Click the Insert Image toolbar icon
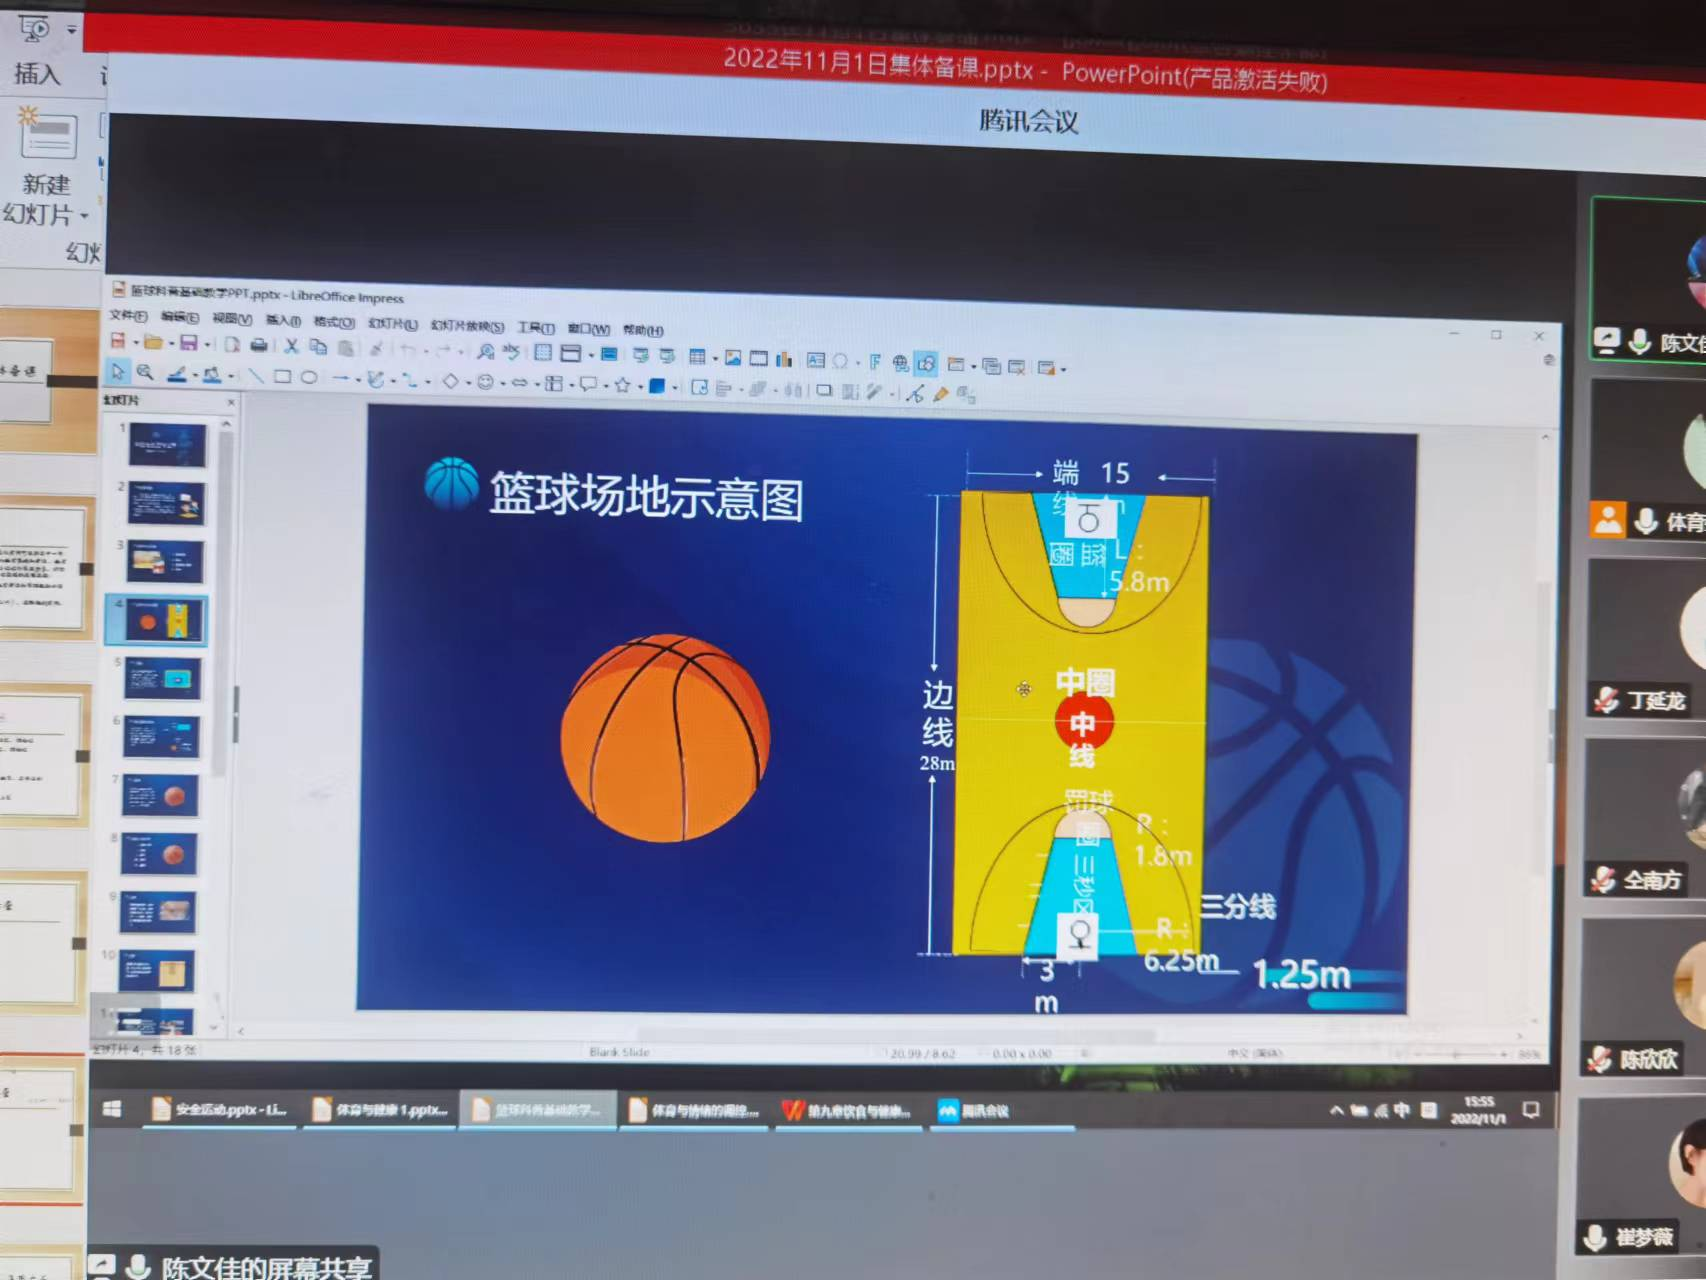 tap(733, 358)
